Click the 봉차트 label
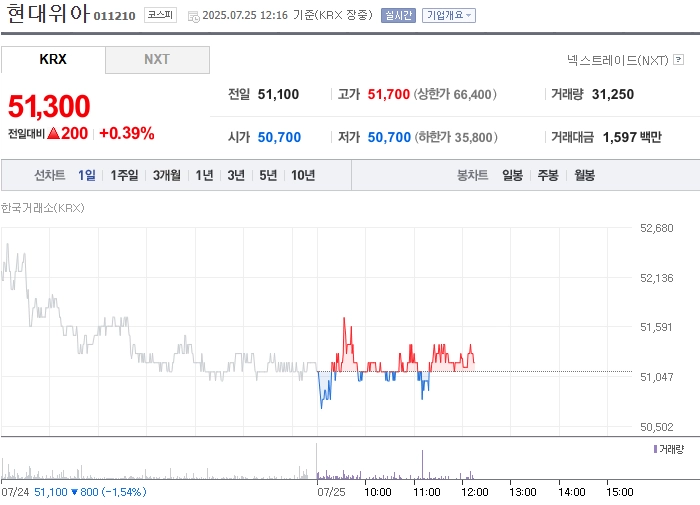The width and height of the screenshot is (700, 505). 472,175
